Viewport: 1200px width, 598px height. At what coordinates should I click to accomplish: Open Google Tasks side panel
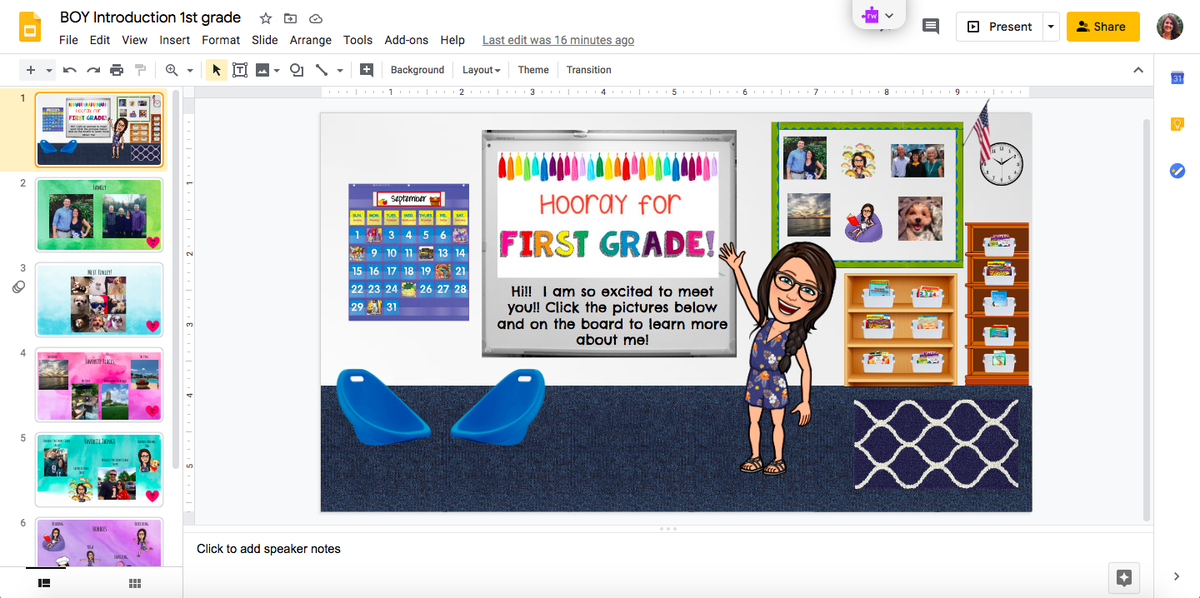coord(1176,171)
